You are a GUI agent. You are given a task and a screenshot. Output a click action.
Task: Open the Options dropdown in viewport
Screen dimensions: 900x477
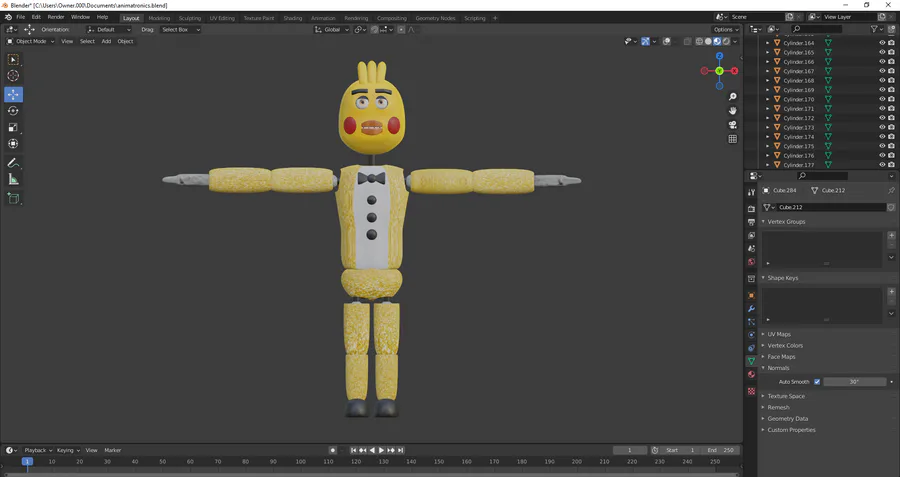point(726,29)
